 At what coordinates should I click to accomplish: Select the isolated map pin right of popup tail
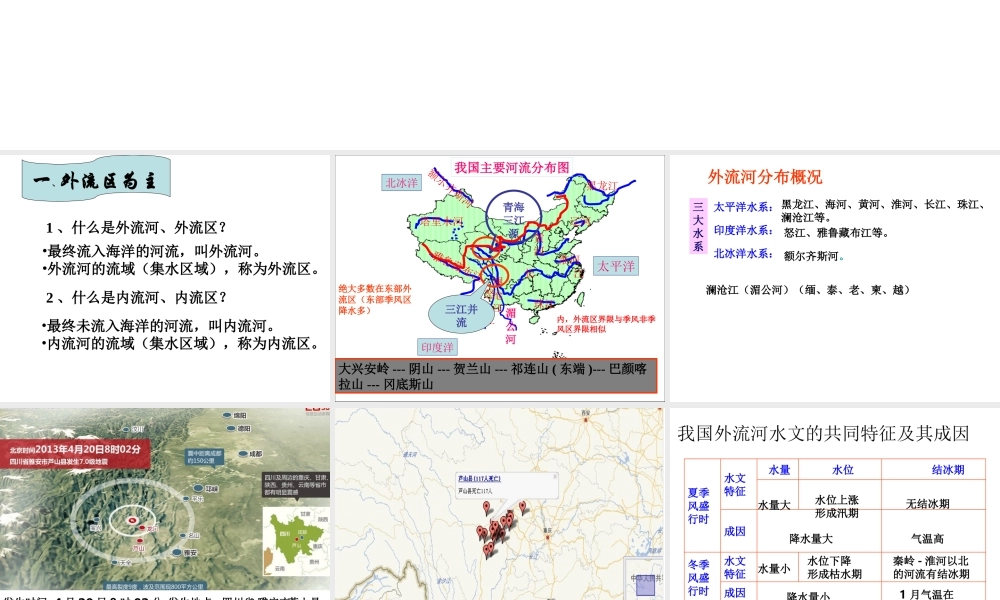523,508
